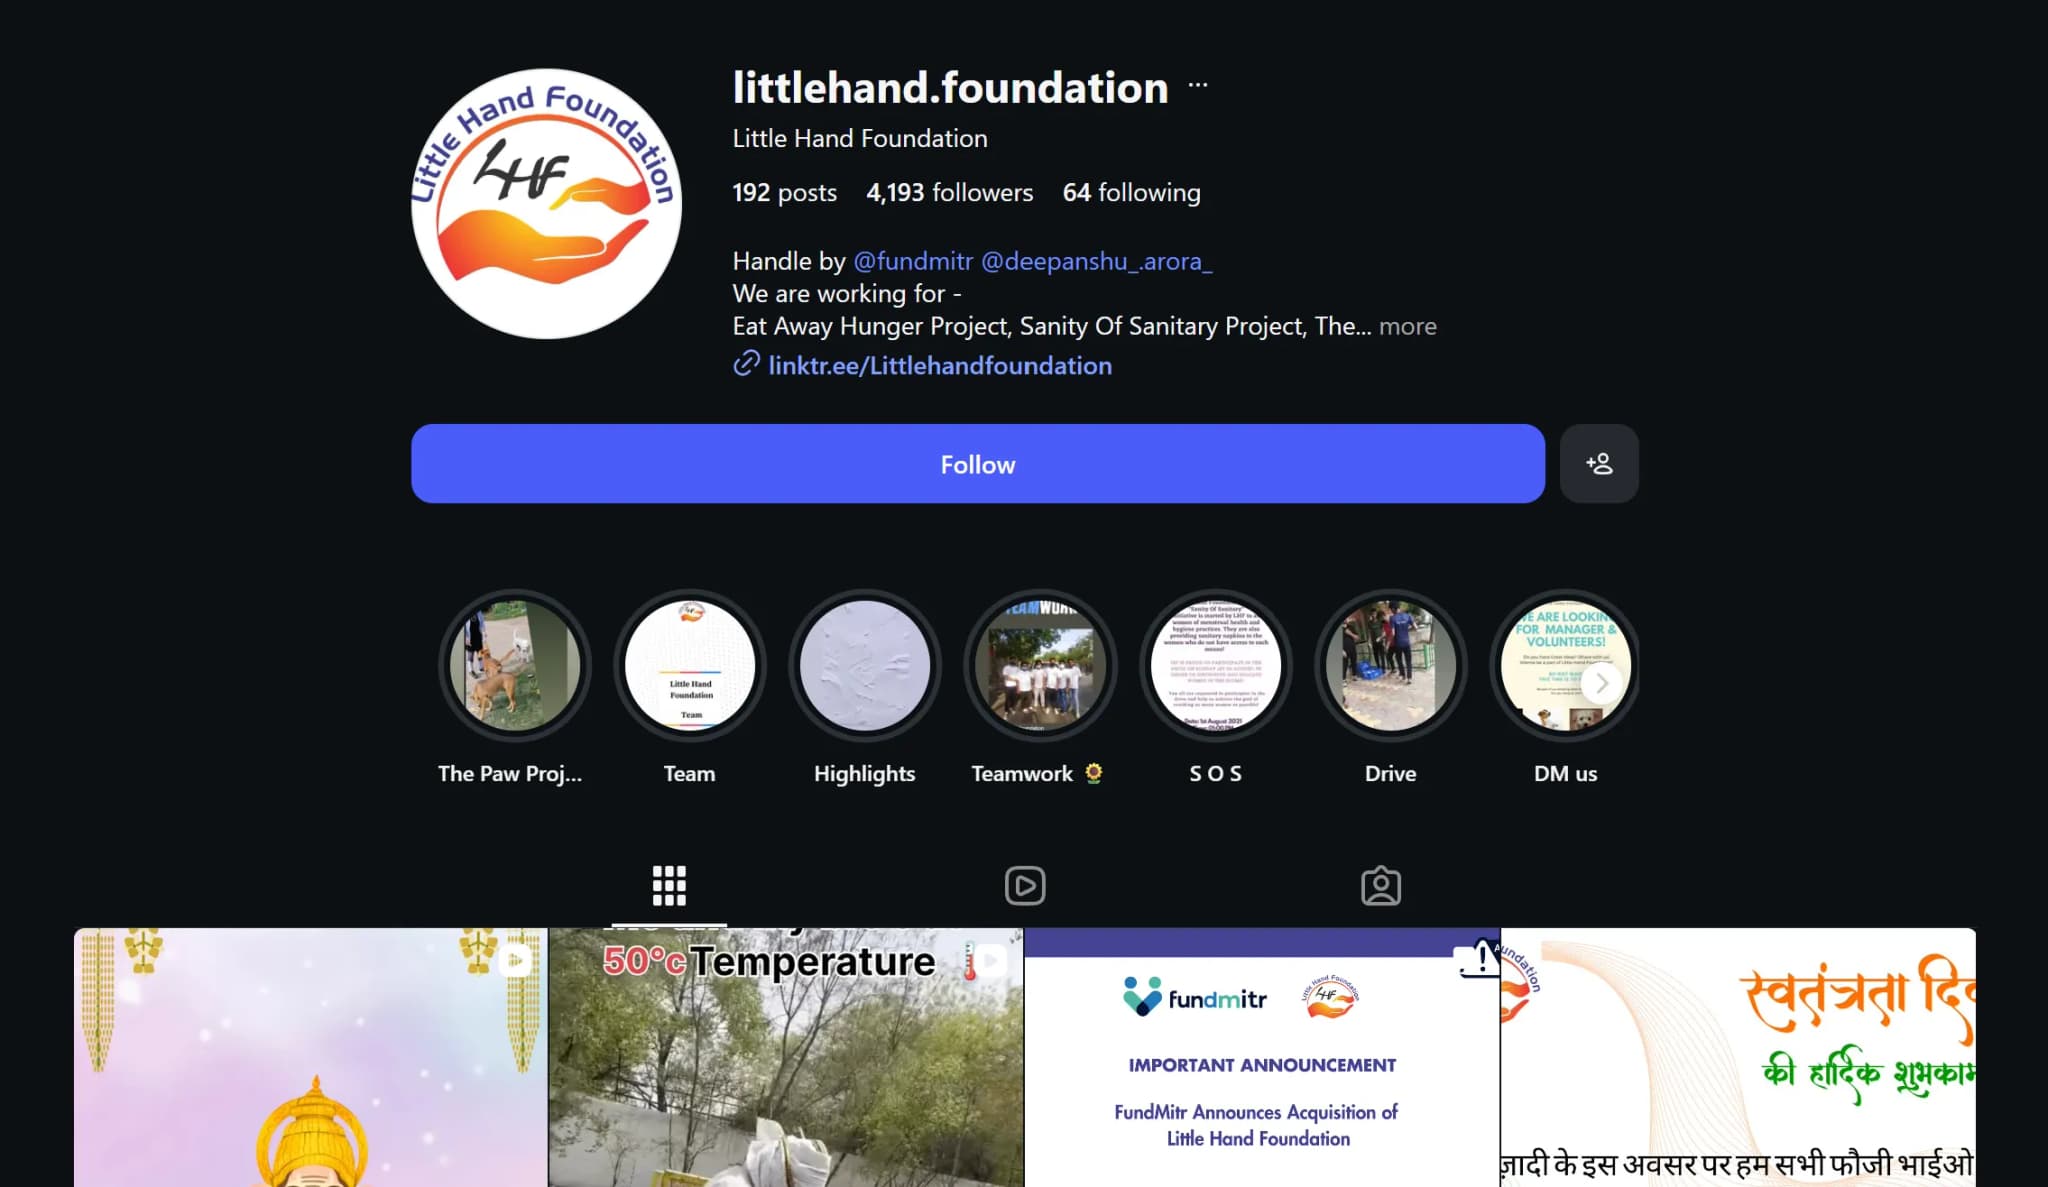Expand the bio with the more link
This screenshot has width=2048, height=1187.
pos(1407,326)
